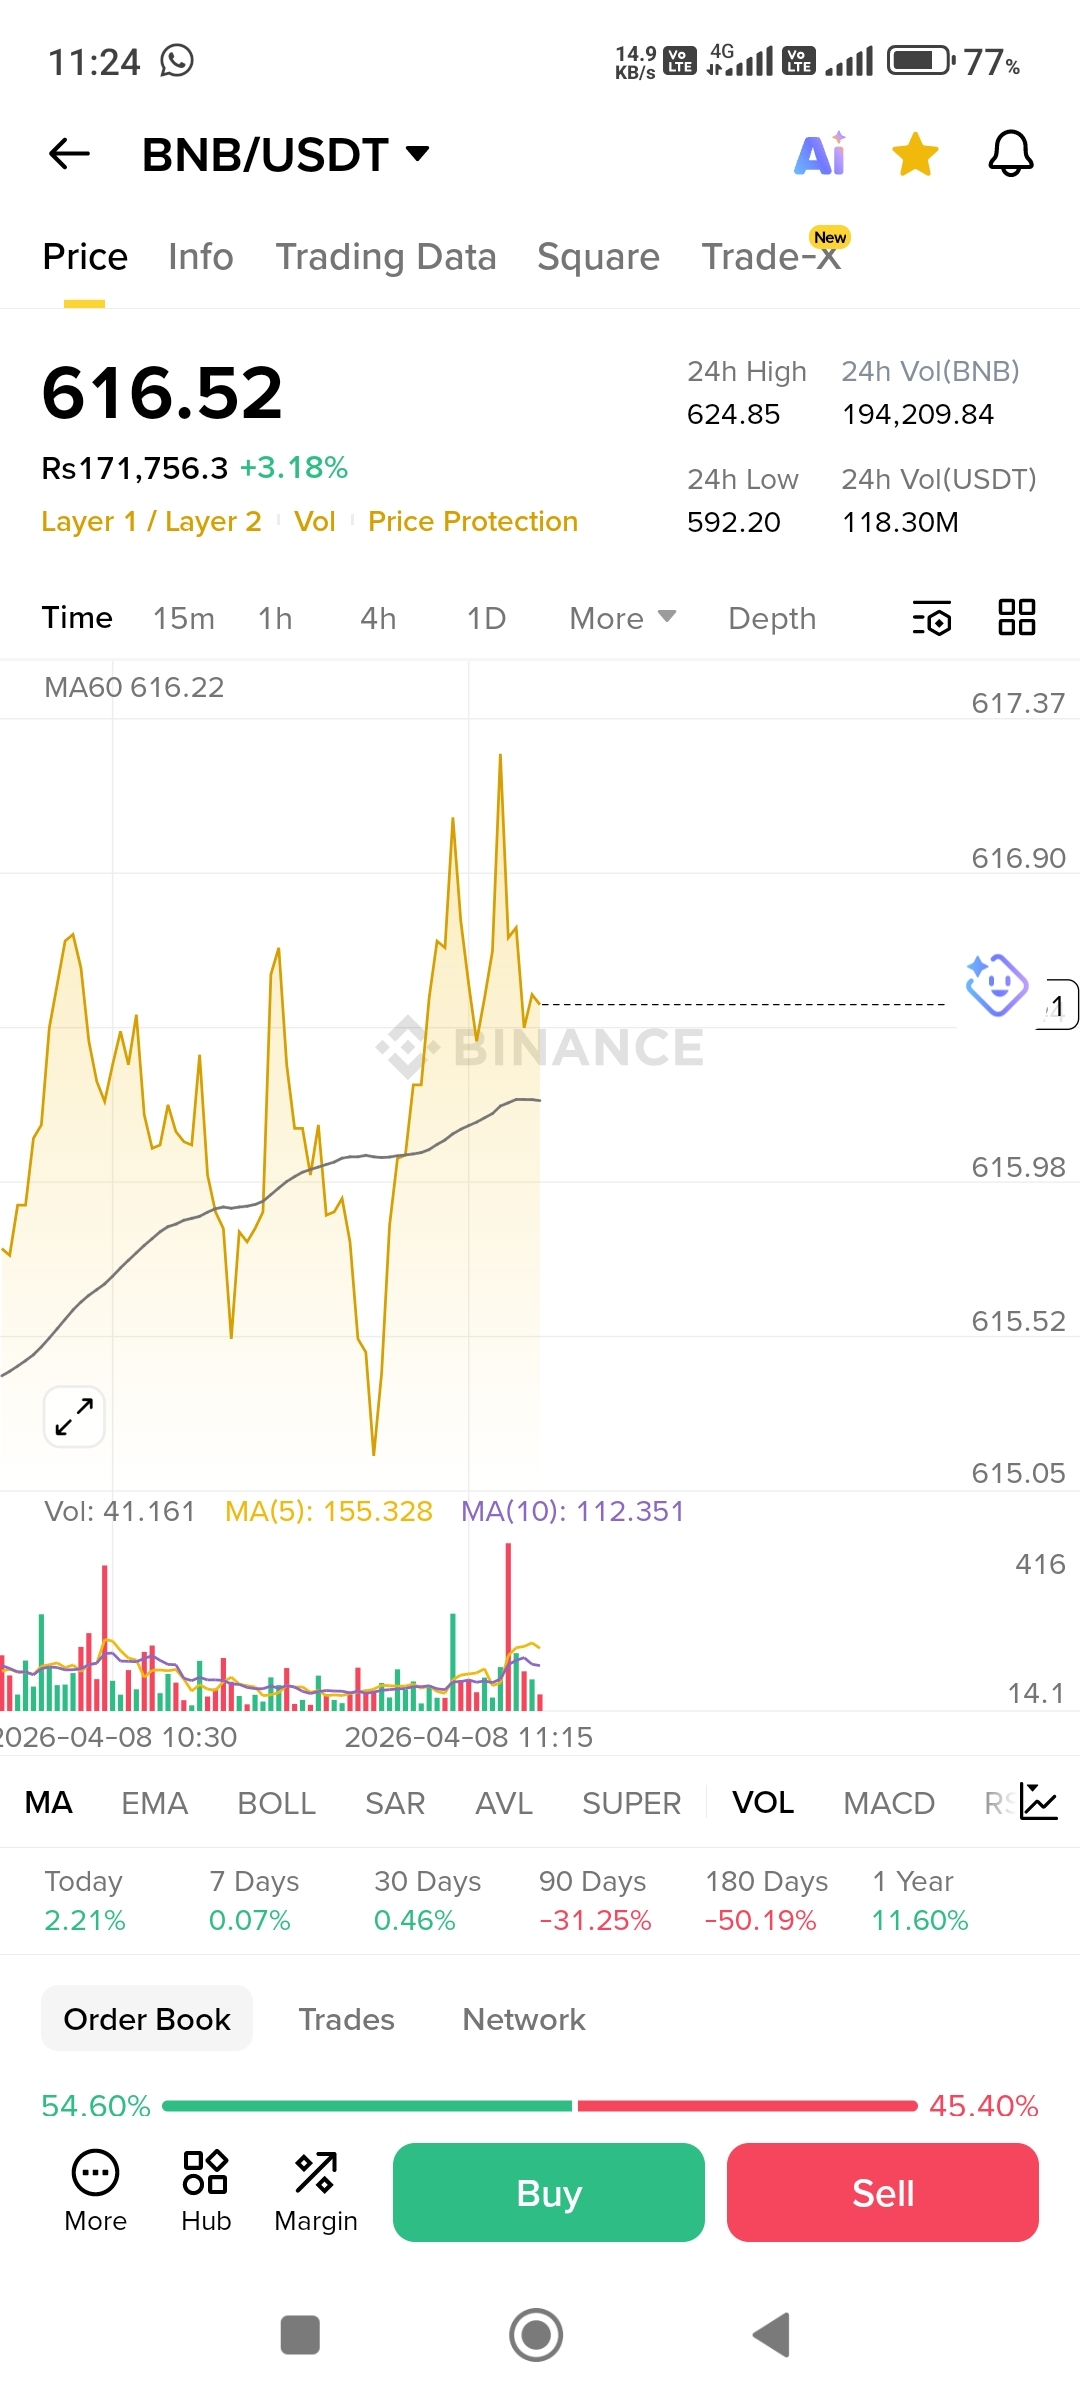Click the buy/sell ratio bar

tap(540, 2106)
